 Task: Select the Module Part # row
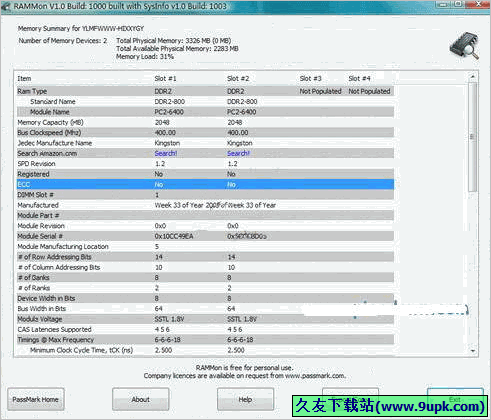(x=205, y=215)
